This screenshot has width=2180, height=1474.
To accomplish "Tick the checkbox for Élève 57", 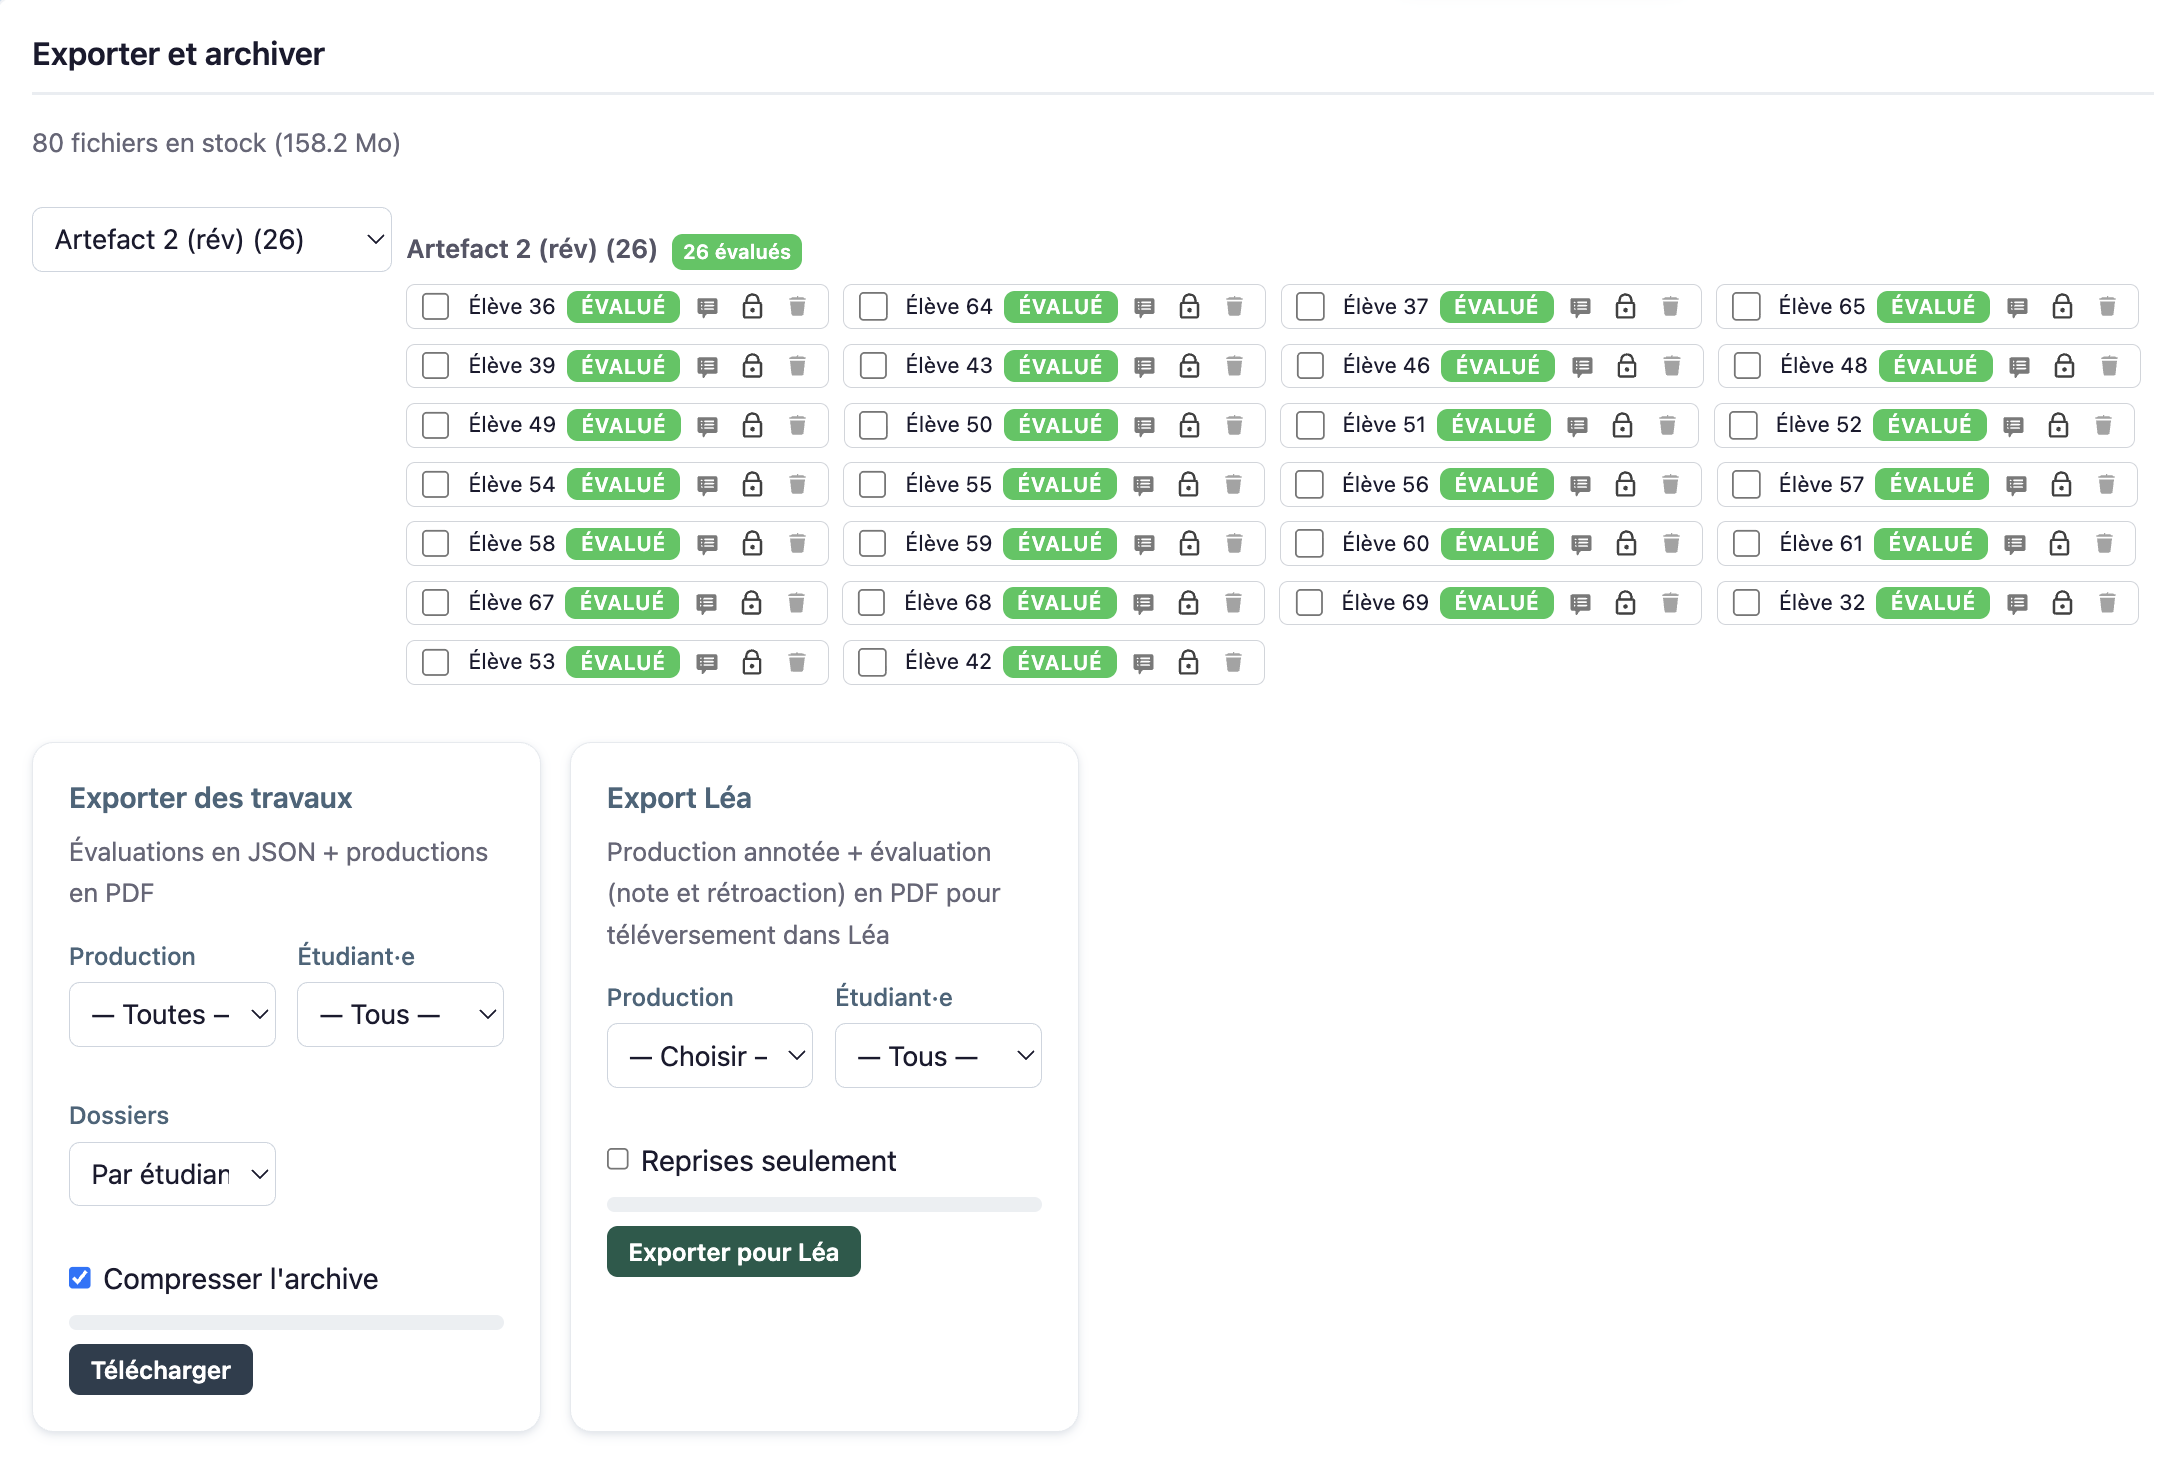I will pos(1746,484).
